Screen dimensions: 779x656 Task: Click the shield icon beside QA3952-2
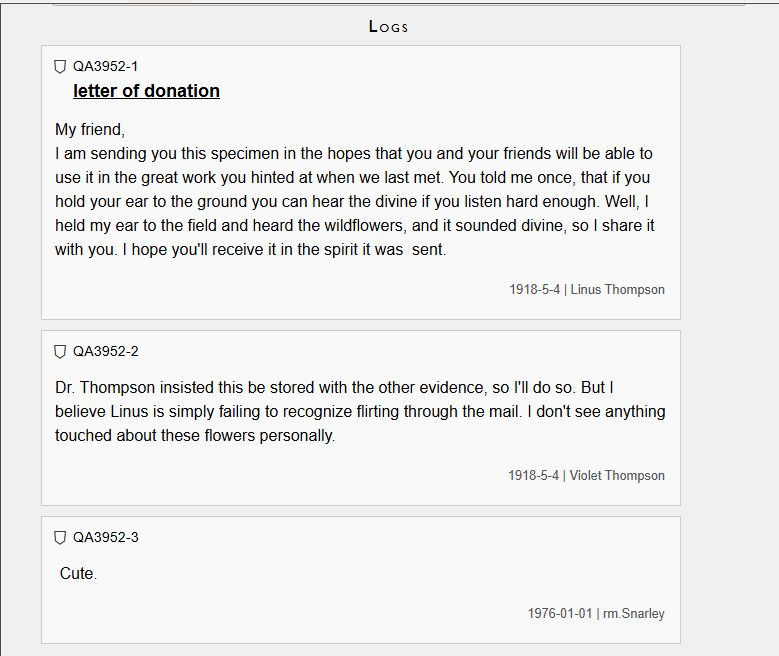60,352
